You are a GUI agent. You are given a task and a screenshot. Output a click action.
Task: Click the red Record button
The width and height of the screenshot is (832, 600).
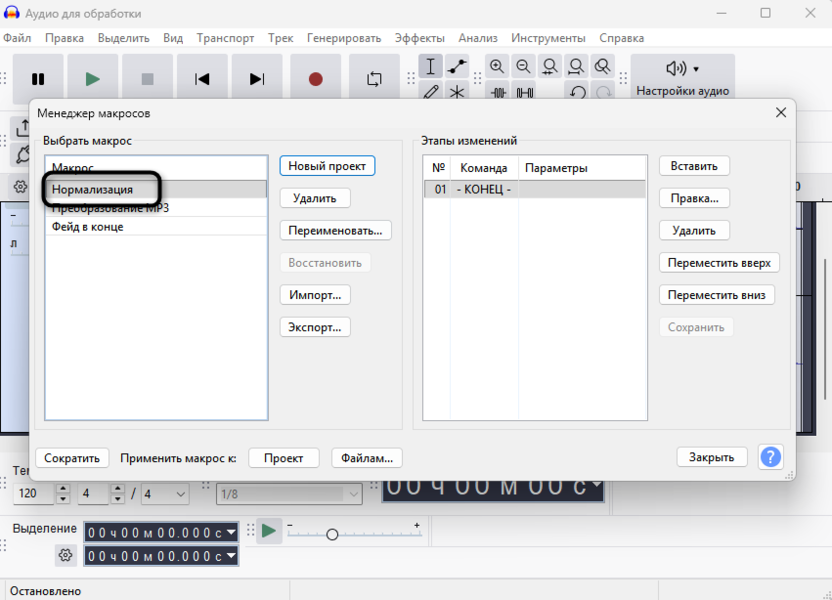click(x=315, y=79)
